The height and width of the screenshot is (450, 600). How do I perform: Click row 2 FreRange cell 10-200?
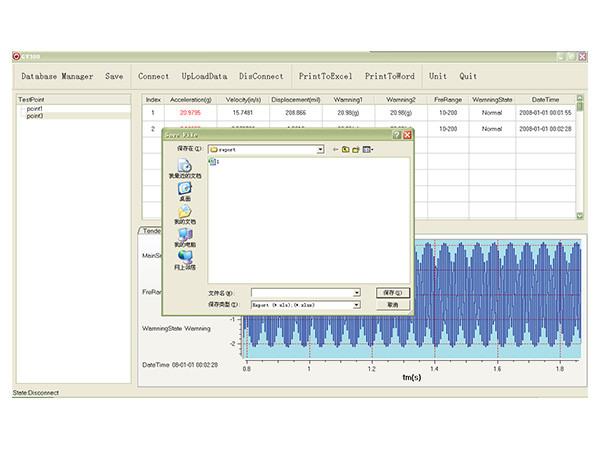448,129
